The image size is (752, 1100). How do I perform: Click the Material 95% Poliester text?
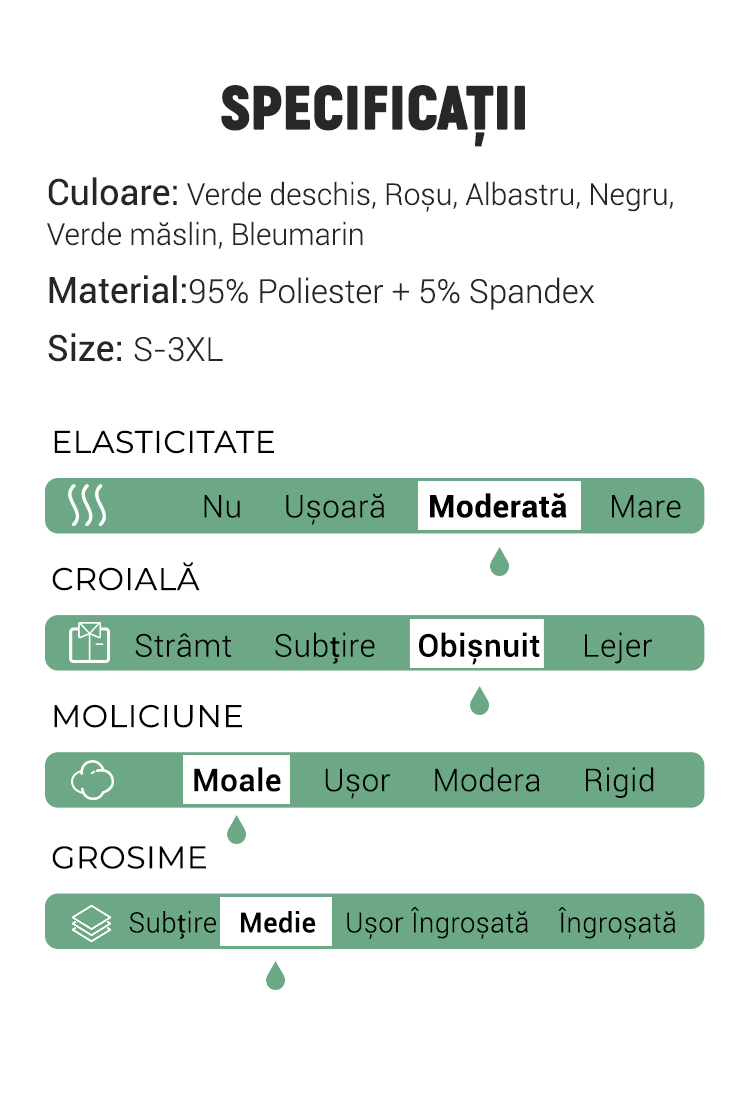tap(321, 291)
